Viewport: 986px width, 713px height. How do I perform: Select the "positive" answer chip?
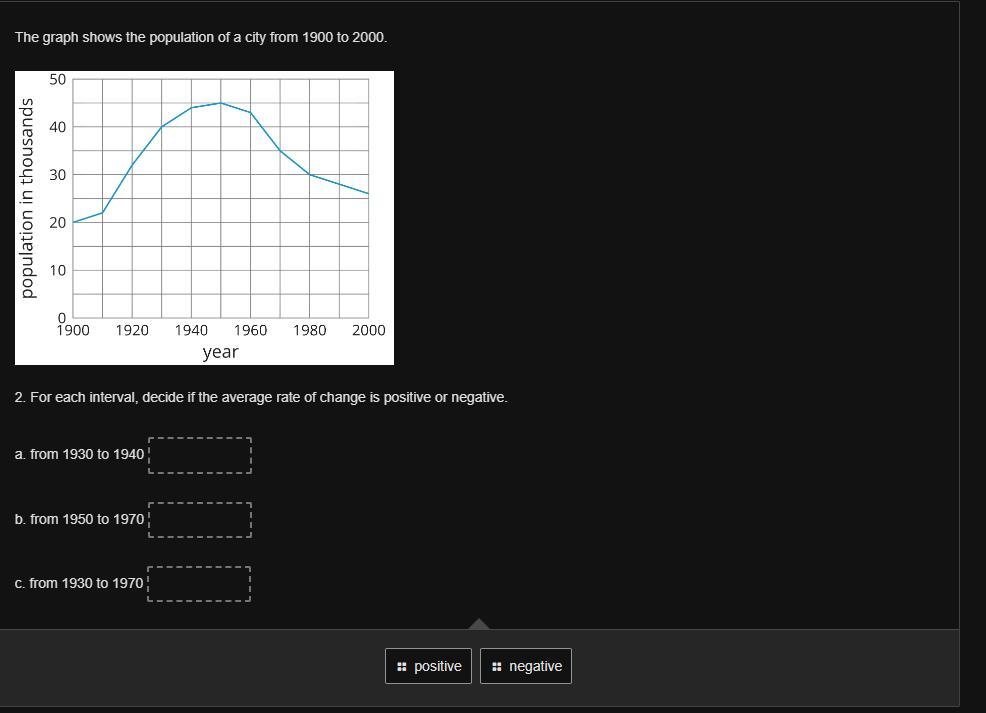coord(428,666)
